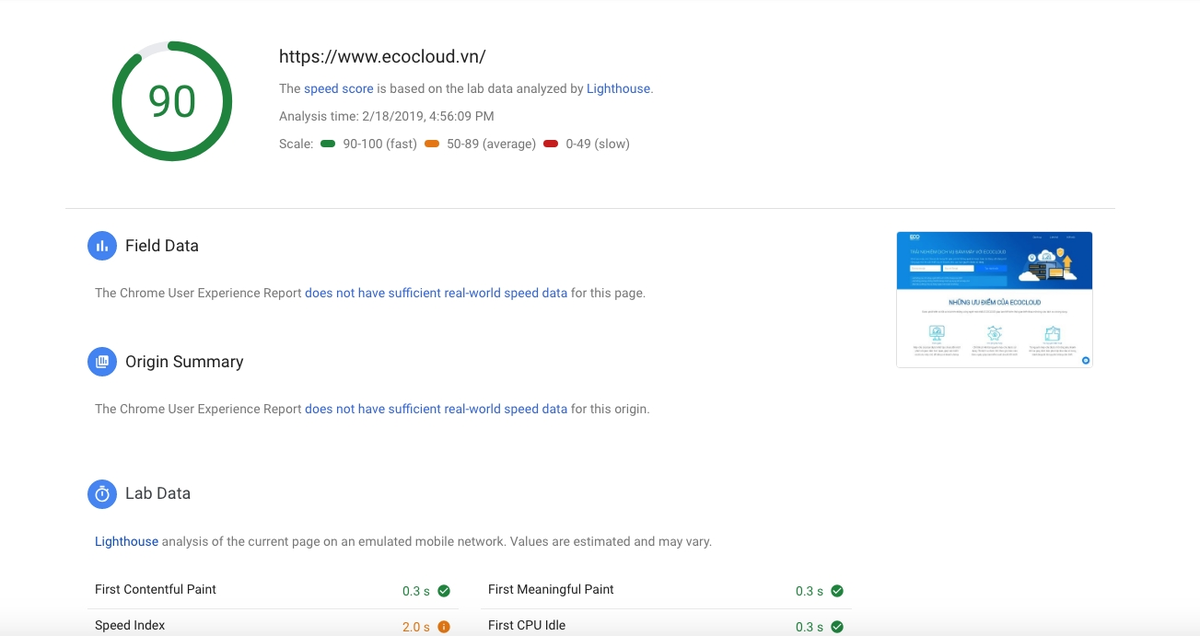This screenshot has width=1200, height=636.
Task: Click the red slow scale indicator
Action: pyautogui.click(x=551, y=144)
